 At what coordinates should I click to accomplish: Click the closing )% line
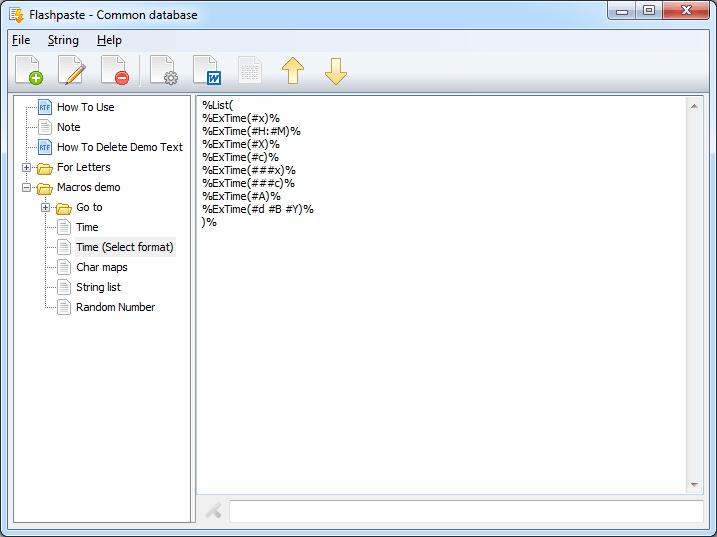(x=209, y=222)
